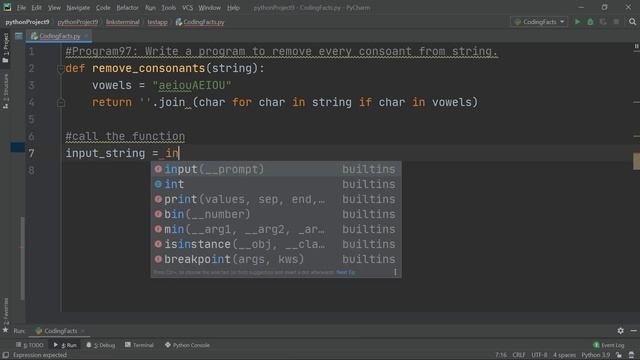The width and height of the screenshot is (640, 360).
Task: Open the Tools menu
Action: [168, 8]
